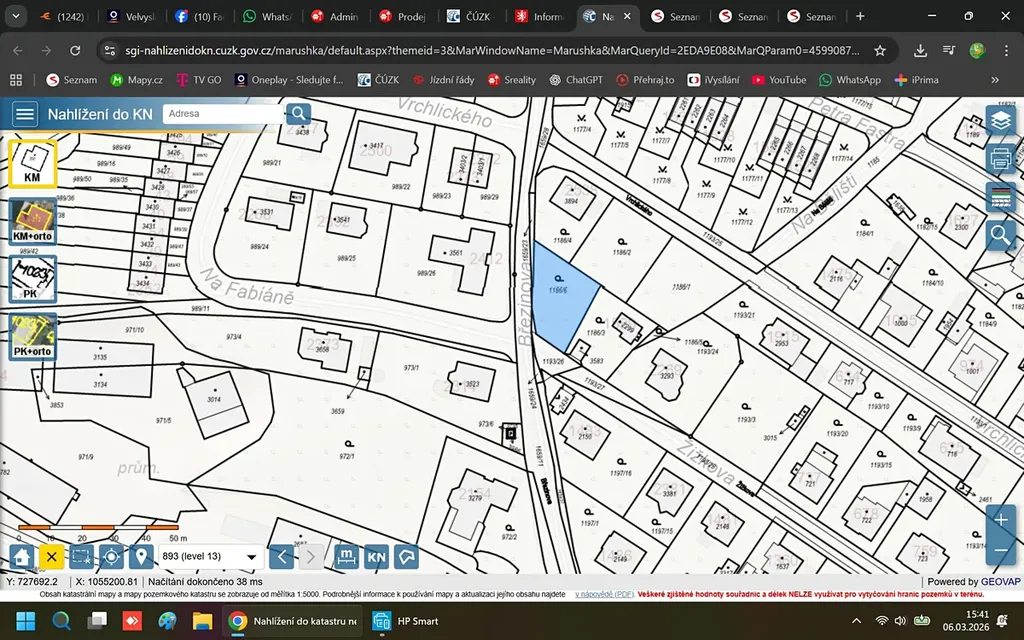1024x640 pixels.
Task: Switch to KM+orto map view
Action: 32,222
